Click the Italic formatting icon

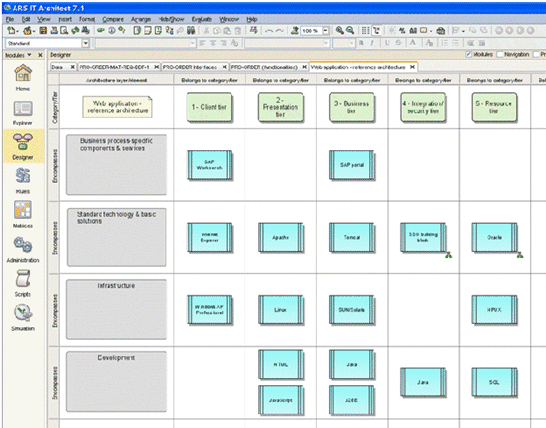[372, 43]
